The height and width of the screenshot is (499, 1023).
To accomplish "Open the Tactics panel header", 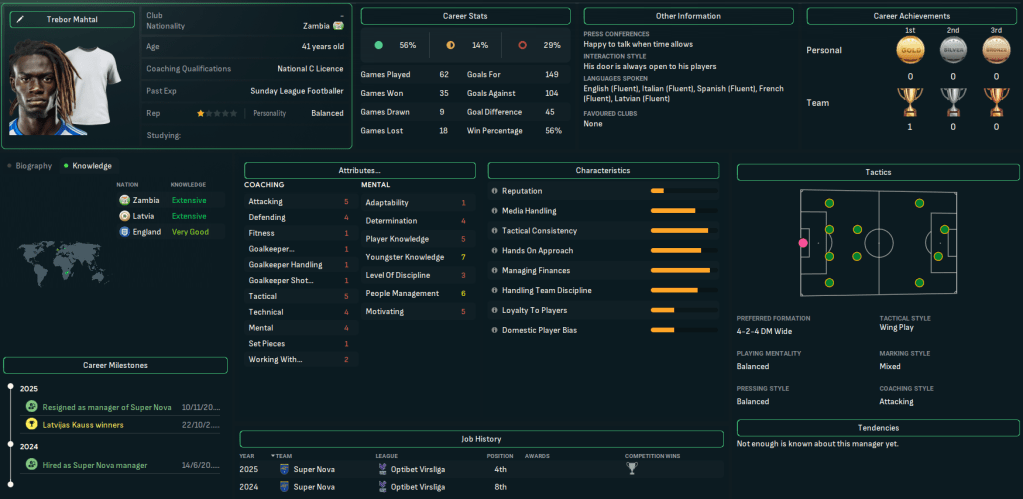I will (878, 172).
